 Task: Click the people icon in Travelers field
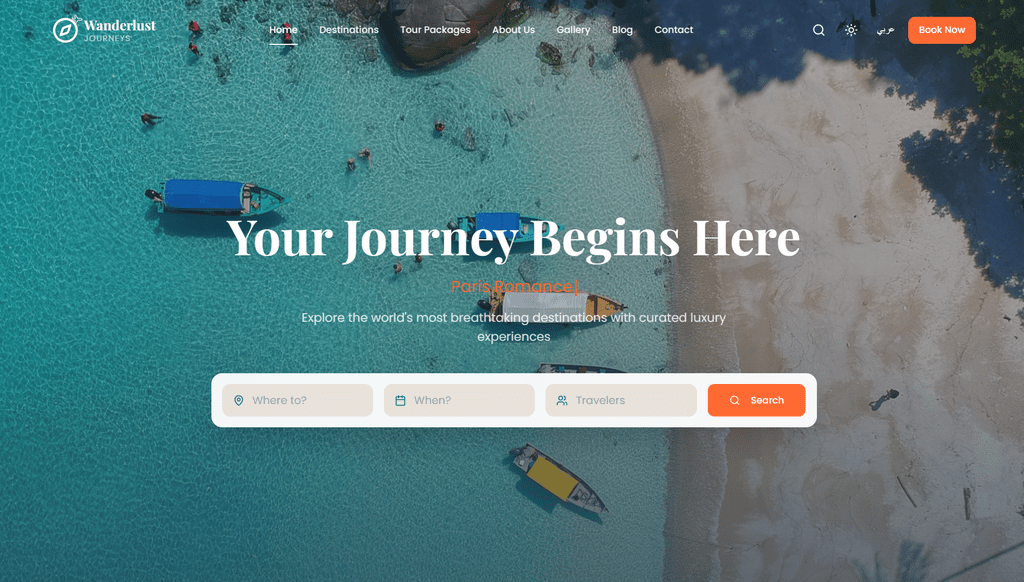pyautogui.click(x=562, y=400)
